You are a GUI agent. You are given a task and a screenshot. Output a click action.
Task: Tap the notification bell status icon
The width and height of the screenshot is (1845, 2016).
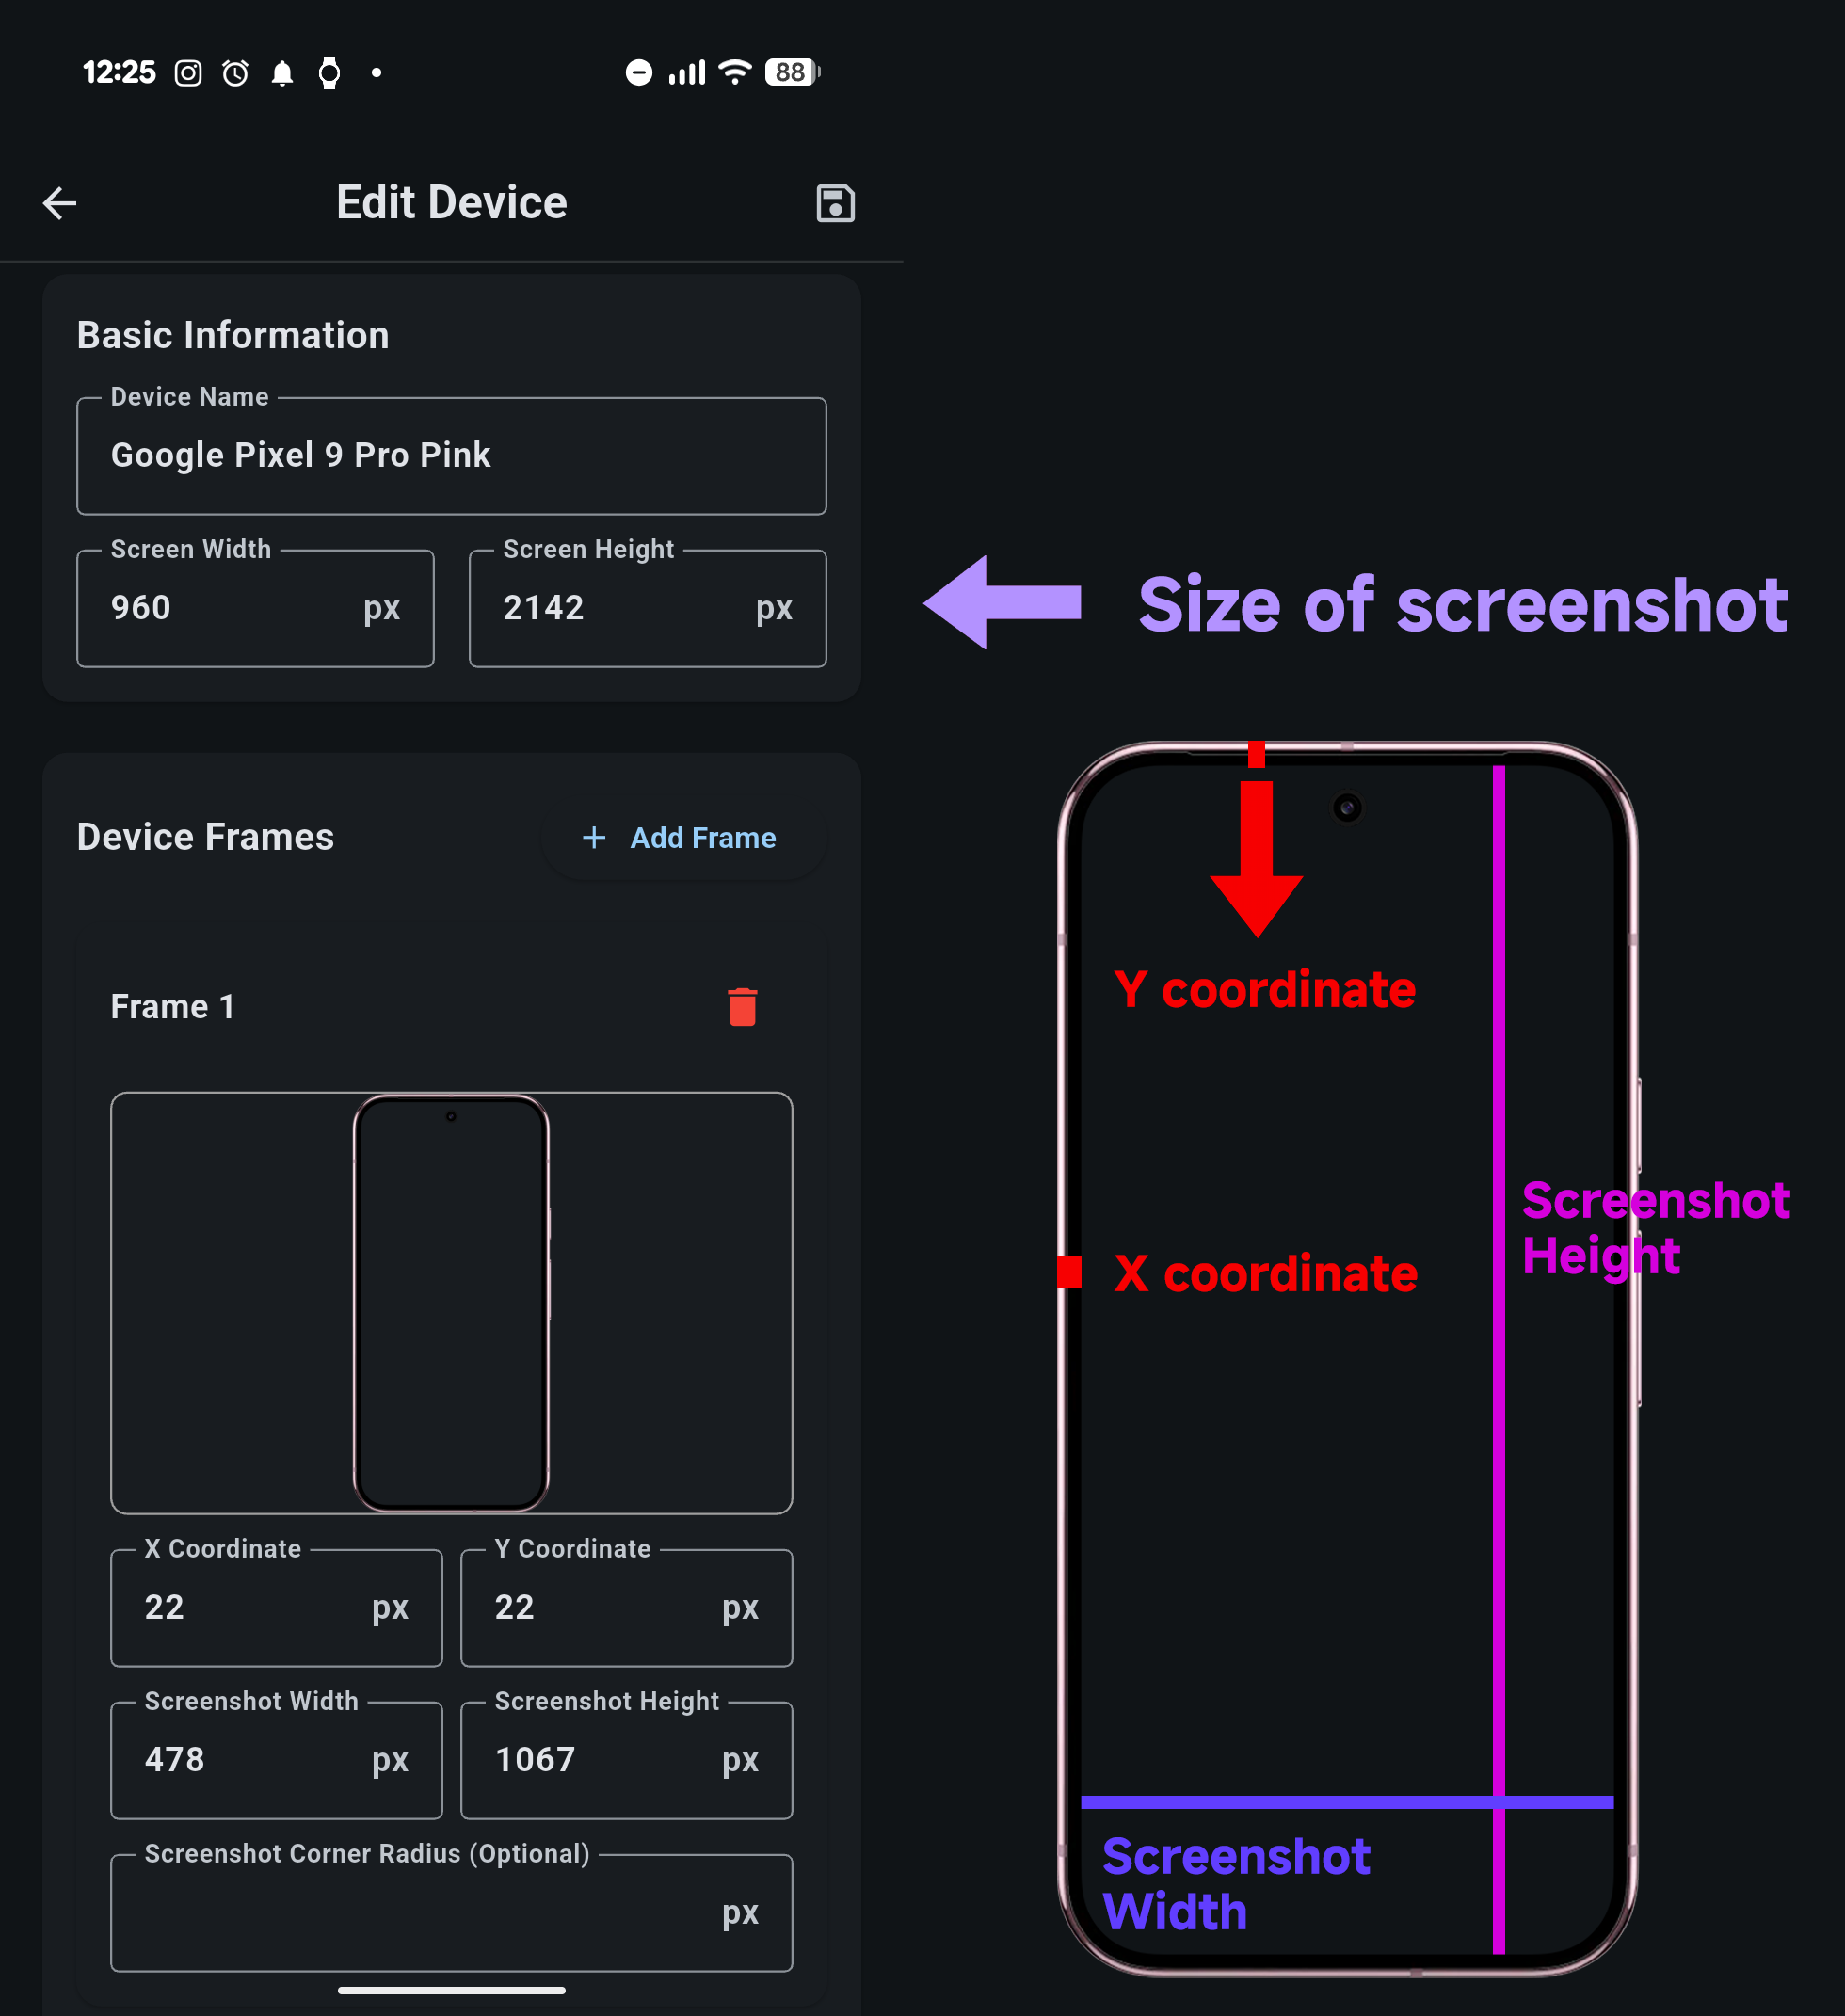click(281, 72)
